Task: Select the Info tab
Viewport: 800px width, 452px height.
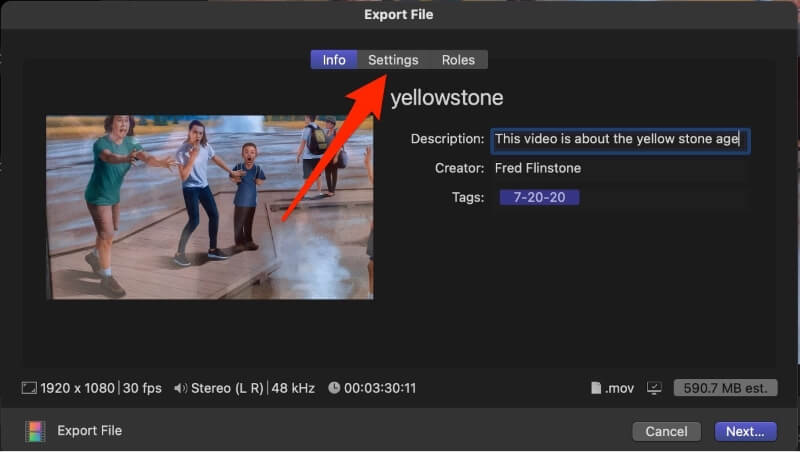Action: (x=334, y=60)
